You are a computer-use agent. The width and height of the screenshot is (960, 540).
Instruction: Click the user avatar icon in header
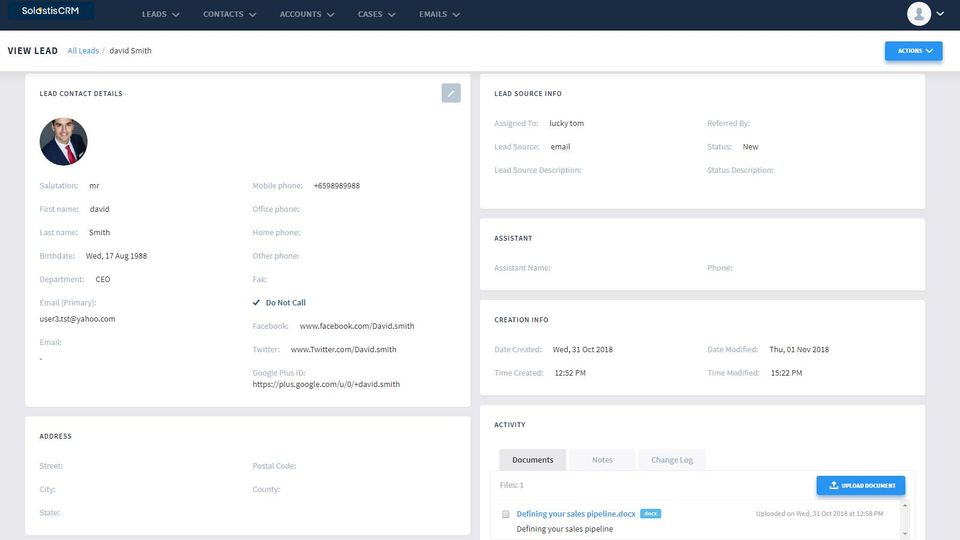919,13
